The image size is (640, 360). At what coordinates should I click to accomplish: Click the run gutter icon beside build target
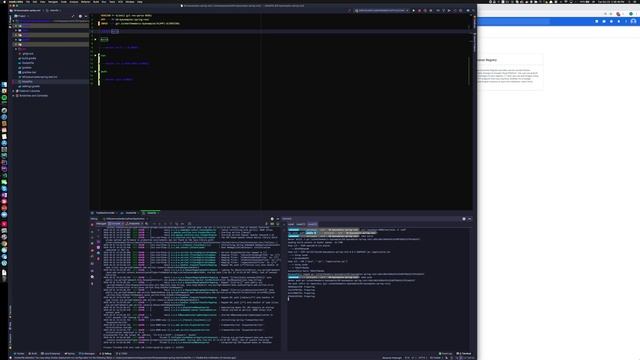(x=96, y=40)
